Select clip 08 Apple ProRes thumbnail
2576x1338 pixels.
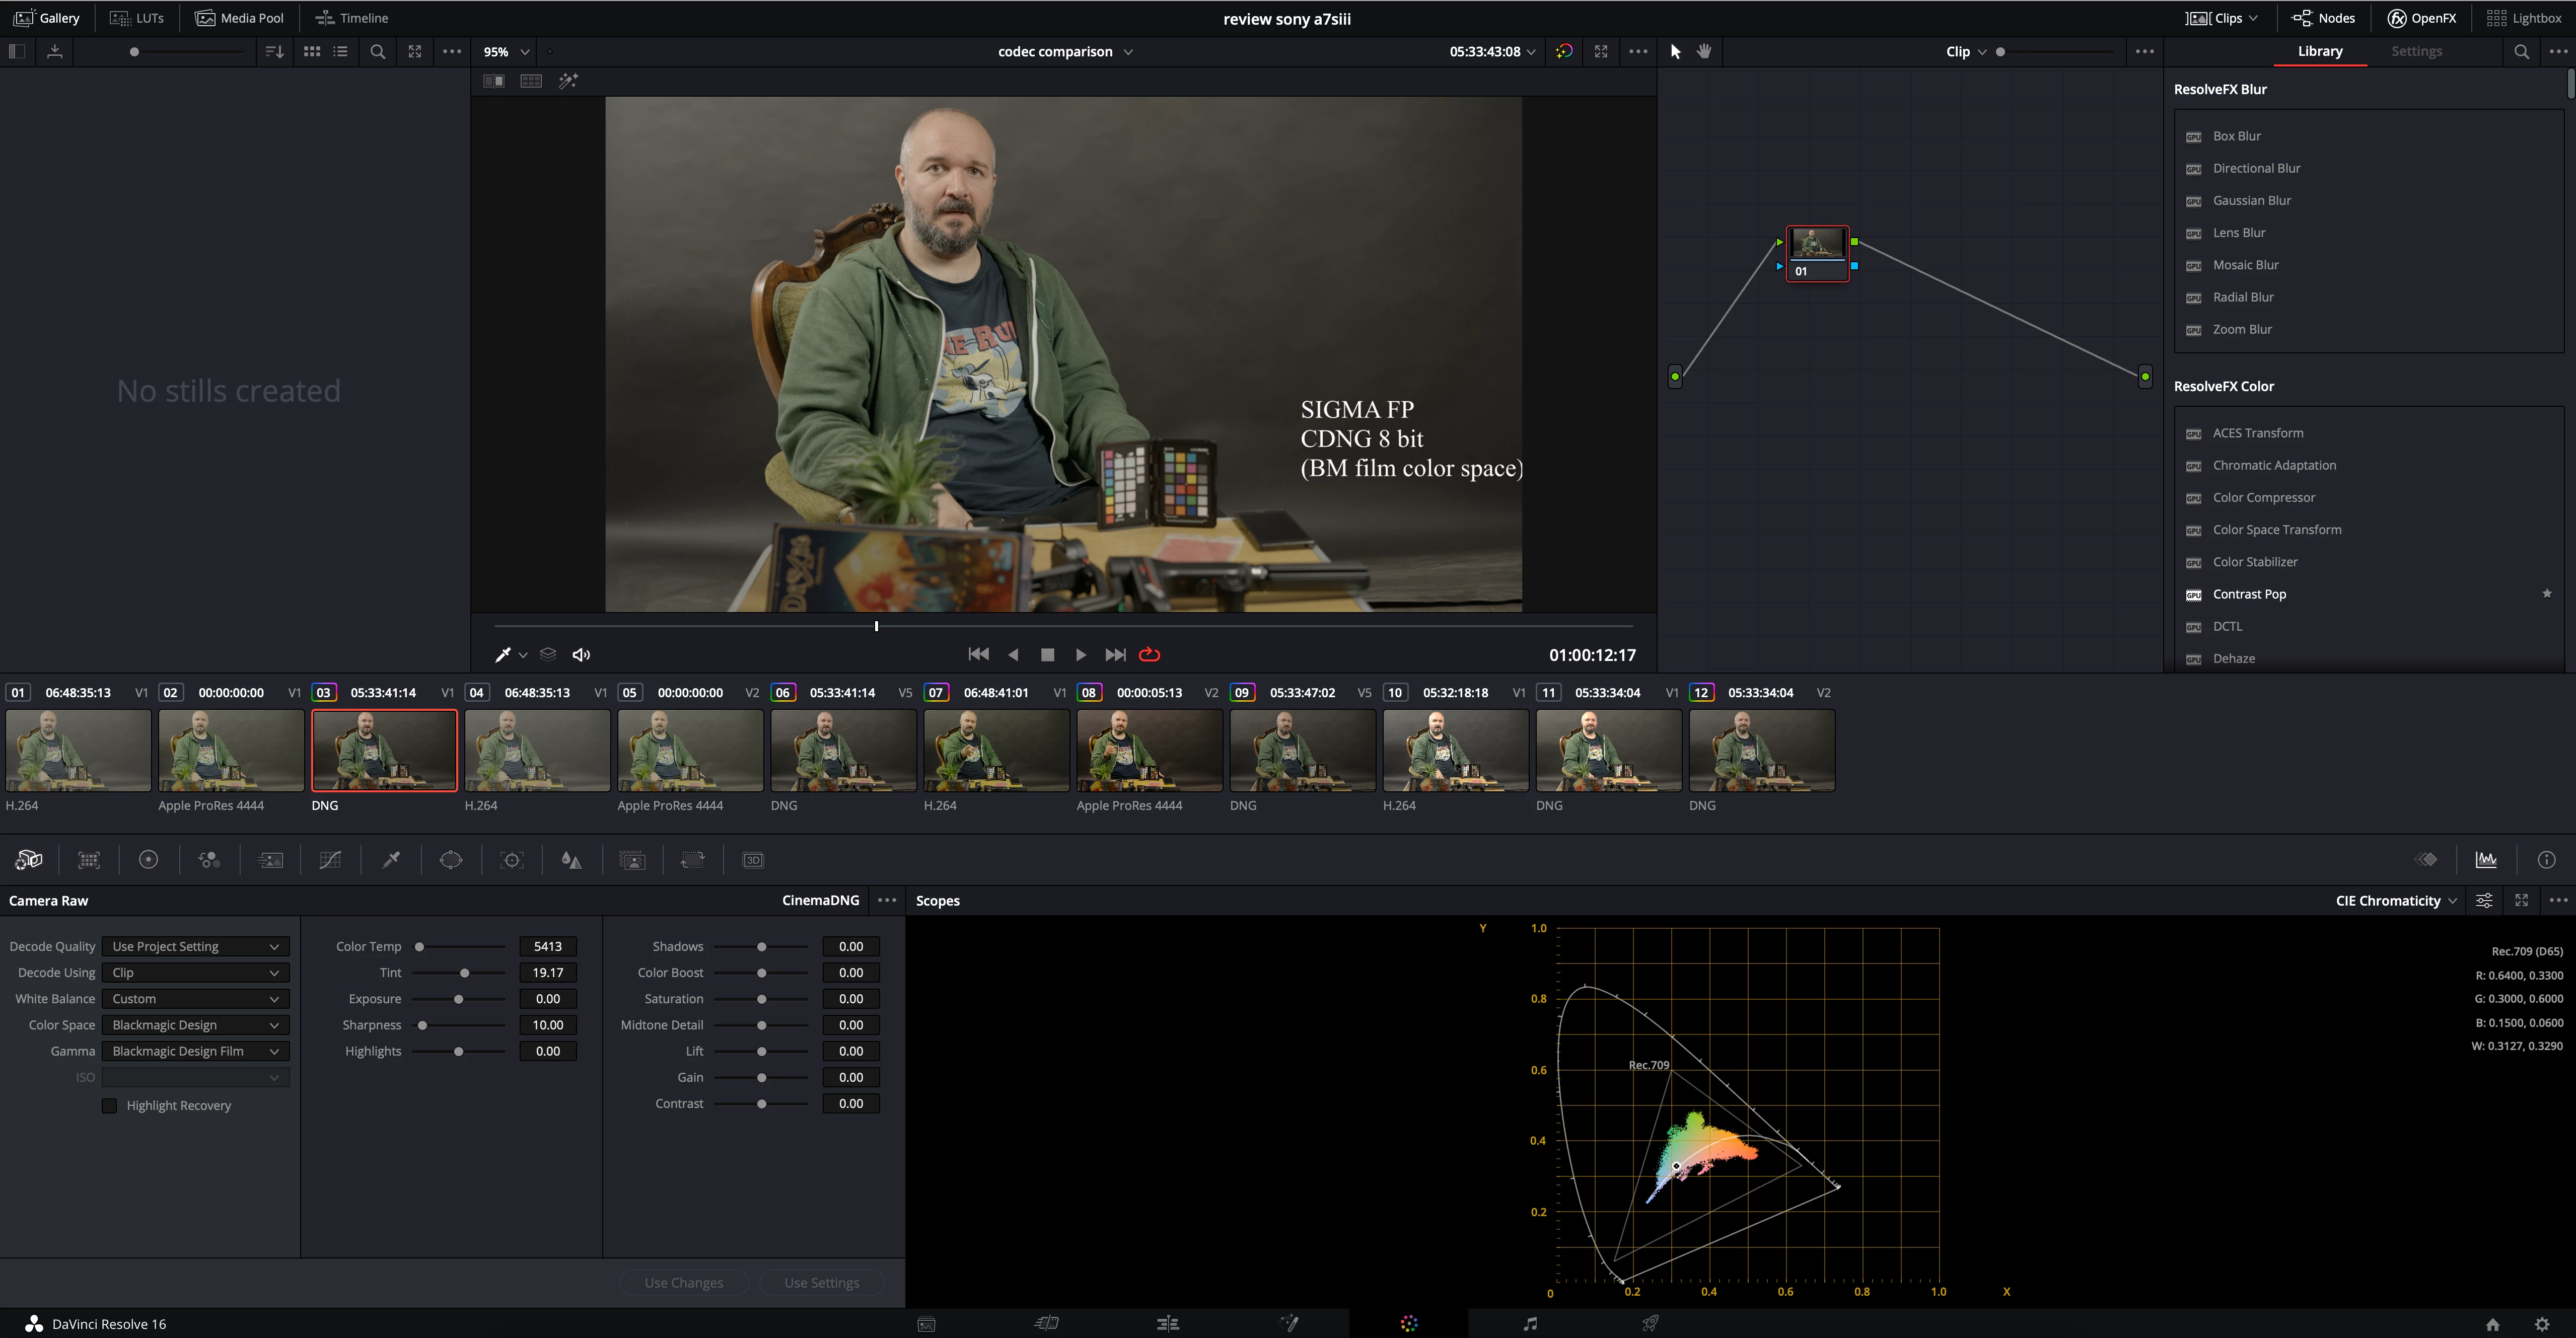1149,750
